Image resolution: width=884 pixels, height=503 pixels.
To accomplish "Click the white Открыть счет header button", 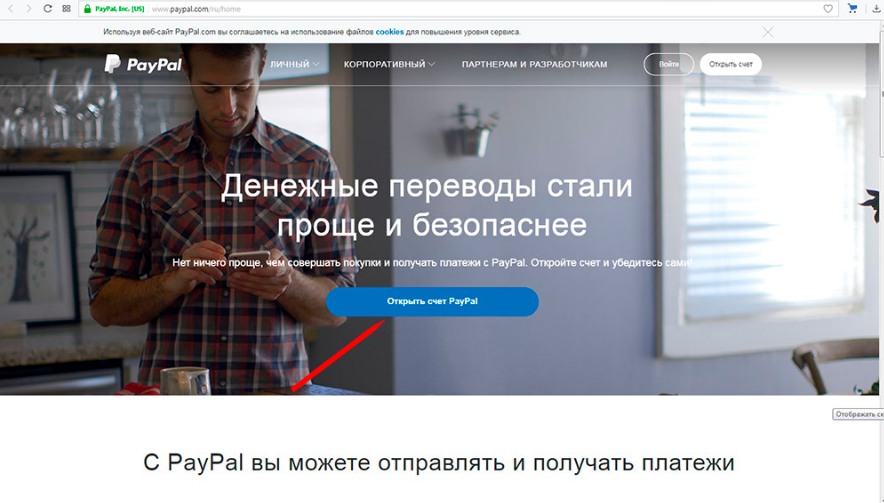I will point(731,64).
